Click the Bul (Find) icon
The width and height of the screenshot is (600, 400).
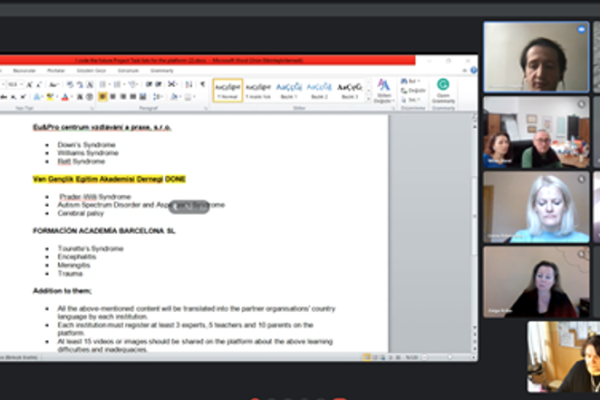tap(413, 80)
